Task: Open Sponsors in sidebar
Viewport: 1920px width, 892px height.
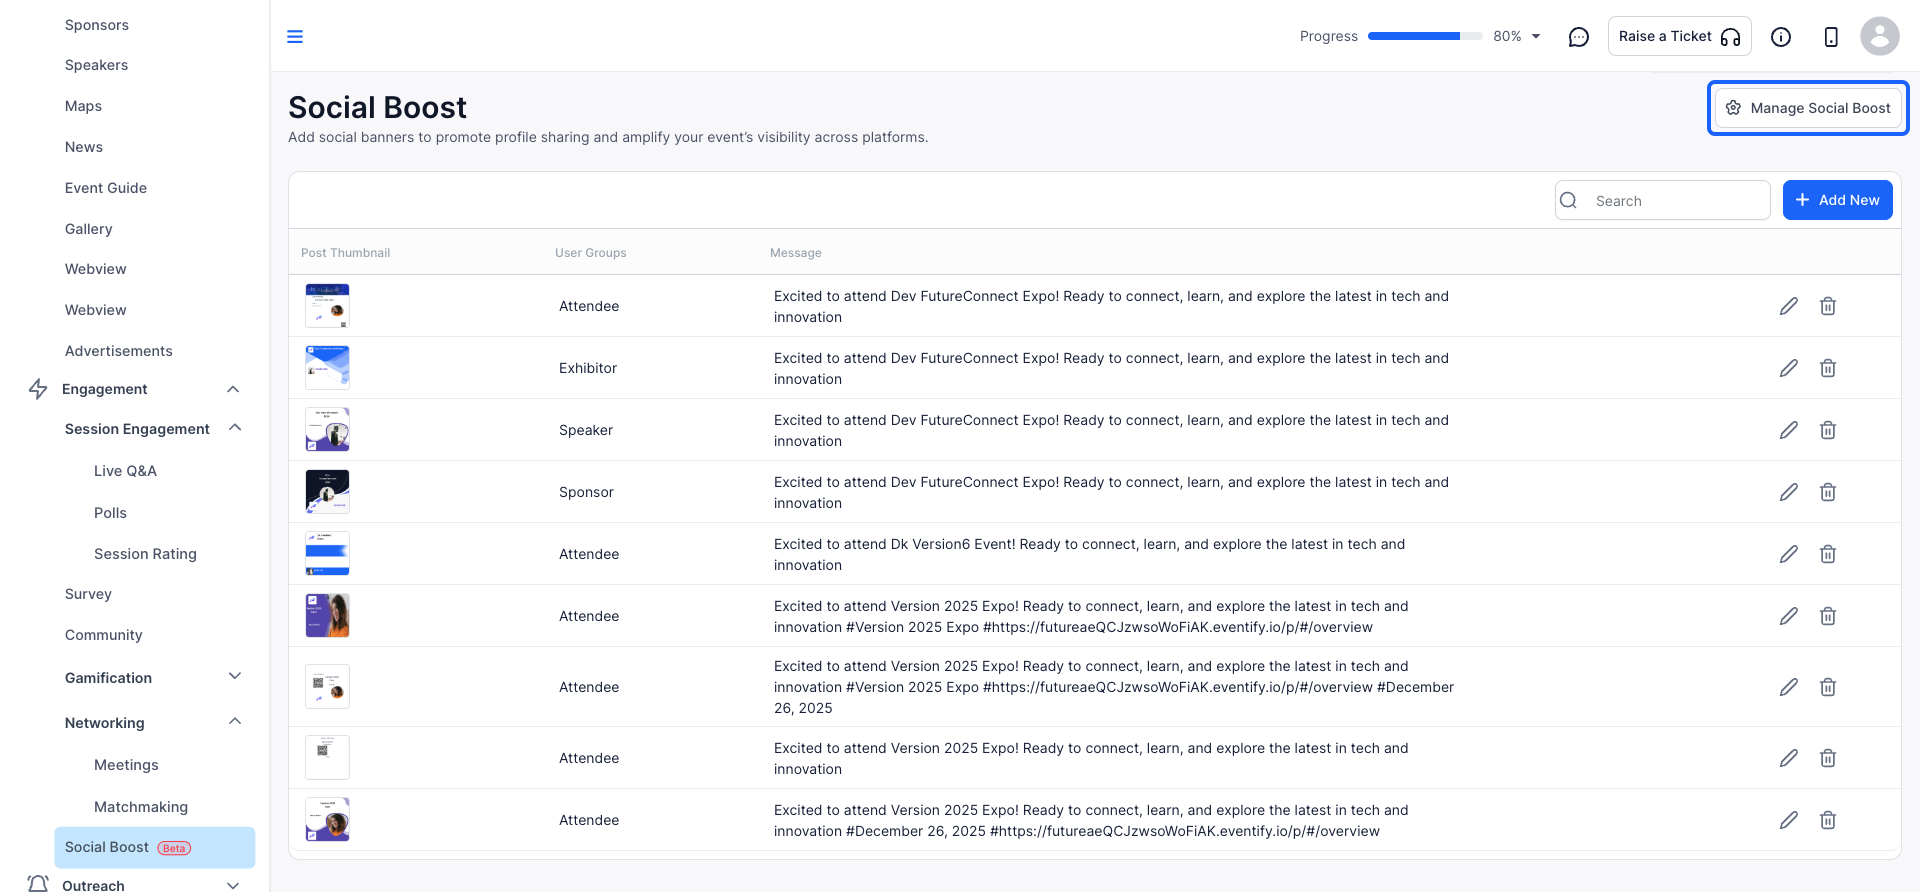Action: [97, 25]
